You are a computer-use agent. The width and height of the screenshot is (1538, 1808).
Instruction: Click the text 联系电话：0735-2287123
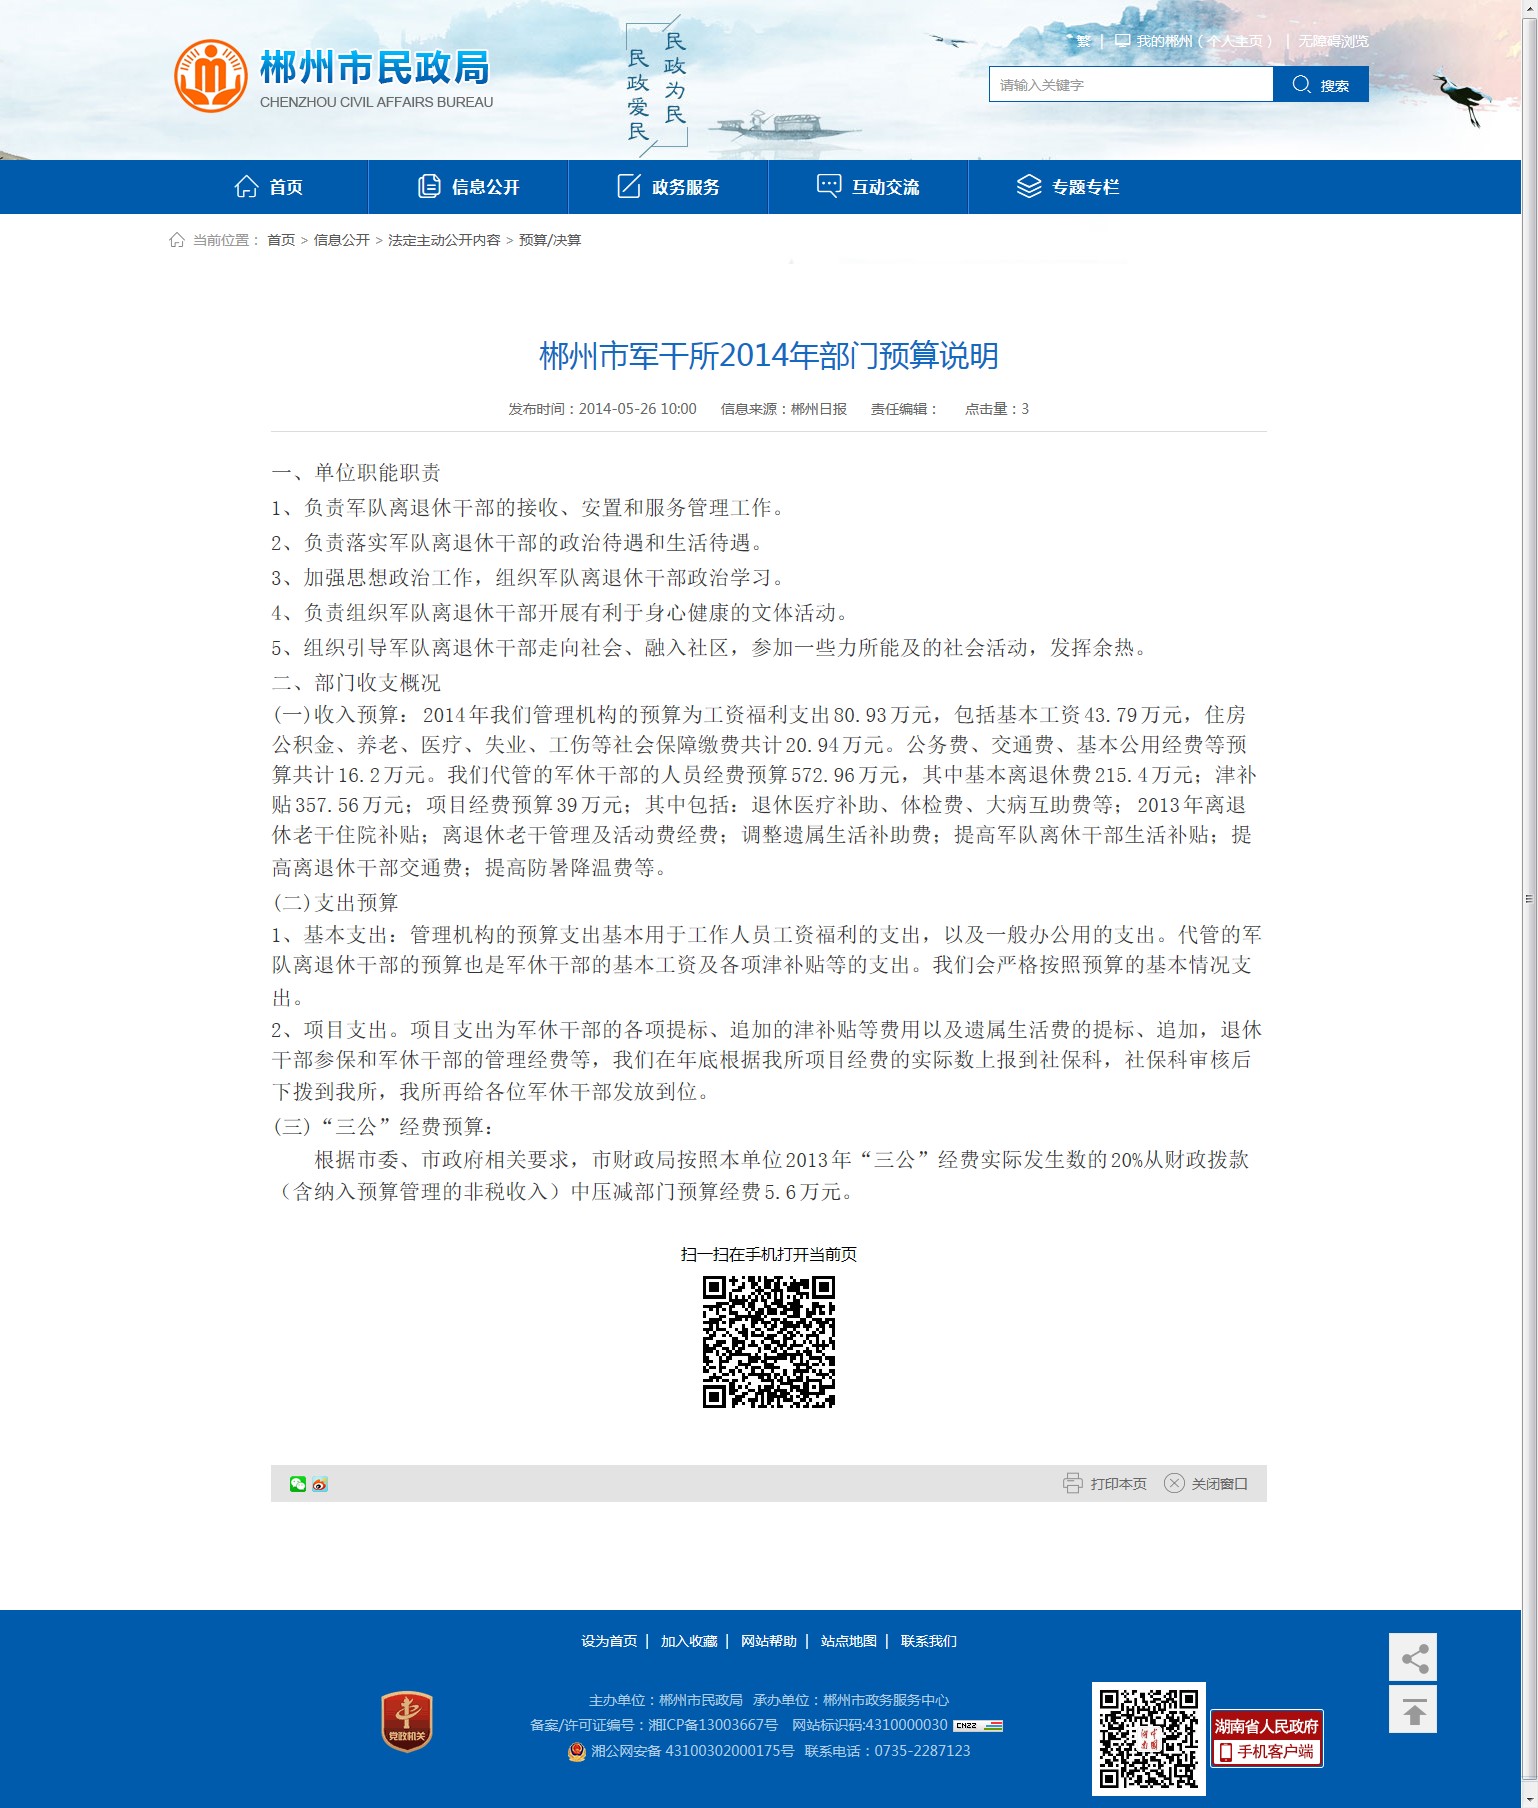click(887, 1751)
